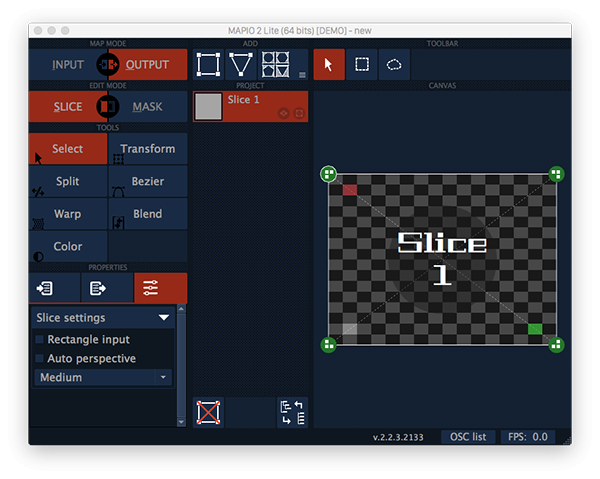The width and height of the screenshot is (600, 479).
Task: Click the FPS 0.0 indicator
Action: [x=528, y=437]
